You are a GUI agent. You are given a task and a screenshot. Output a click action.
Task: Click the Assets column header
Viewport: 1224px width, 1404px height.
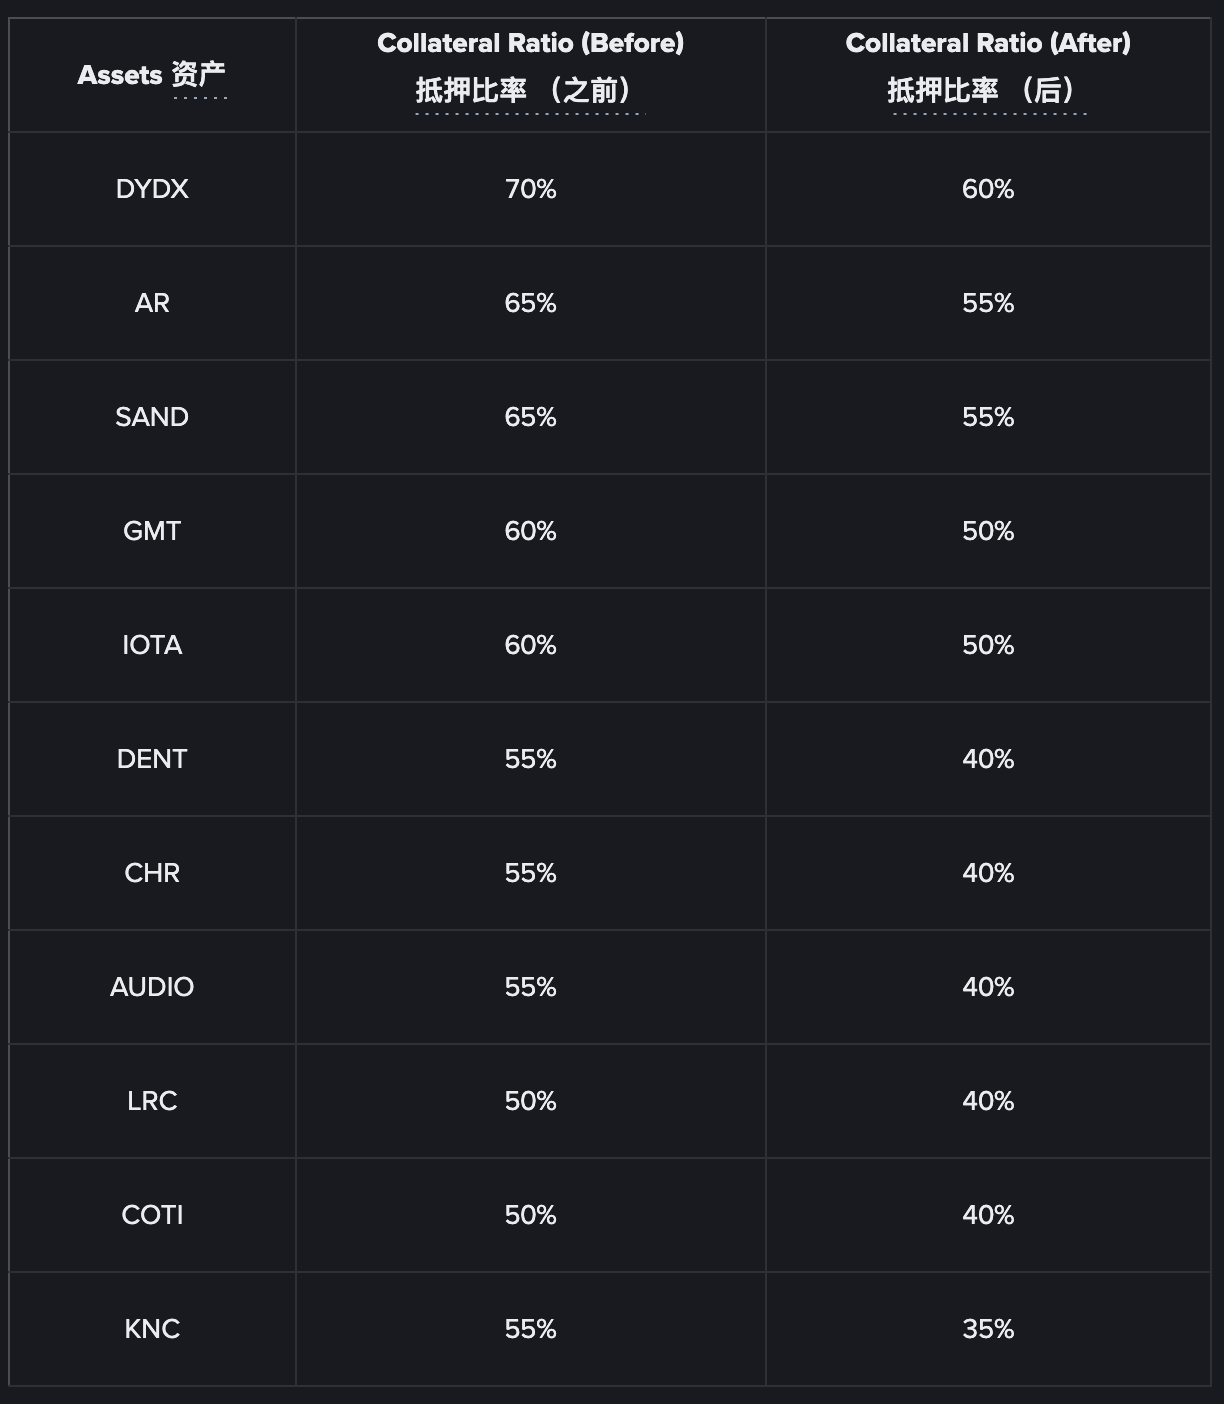point(152,75)
